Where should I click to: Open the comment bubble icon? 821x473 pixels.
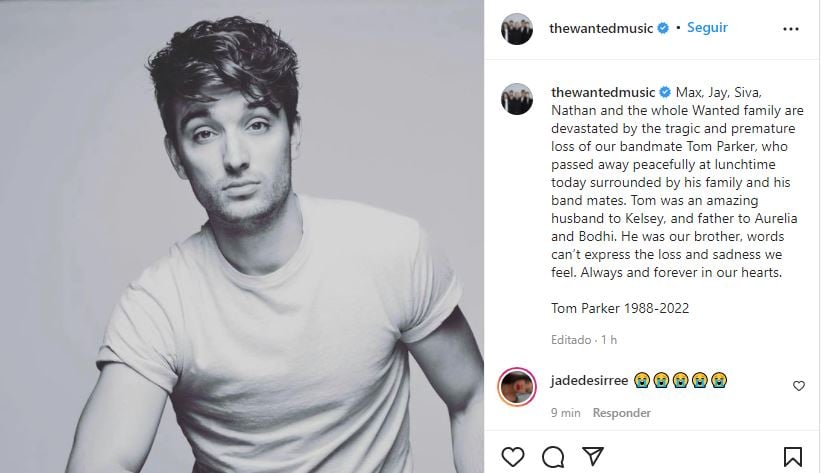pos(553,456)
